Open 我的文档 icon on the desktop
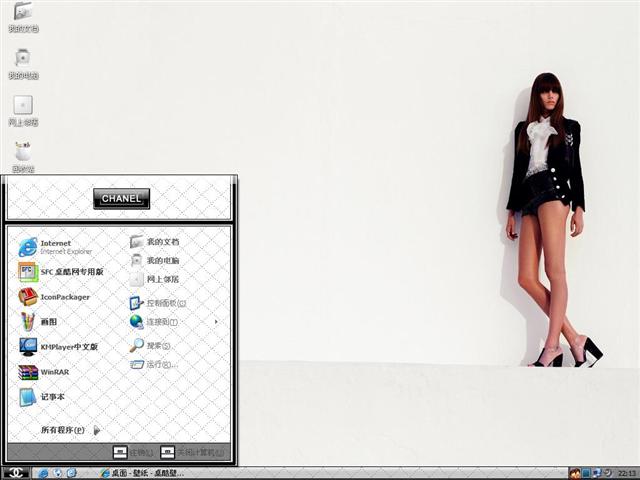 click(23, 17)
